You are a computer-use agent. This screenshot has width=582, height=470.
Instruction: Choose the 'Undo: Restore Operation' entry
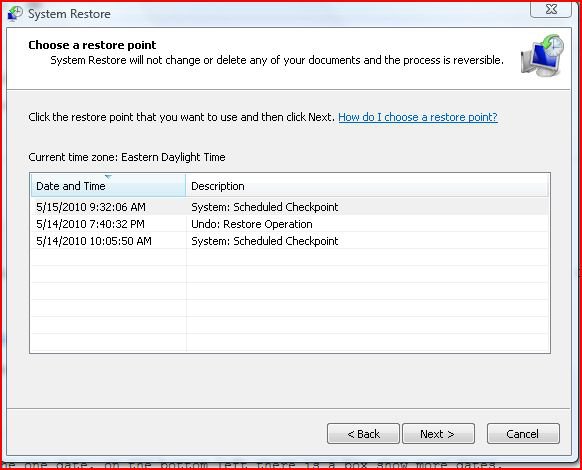coord(252,224)
